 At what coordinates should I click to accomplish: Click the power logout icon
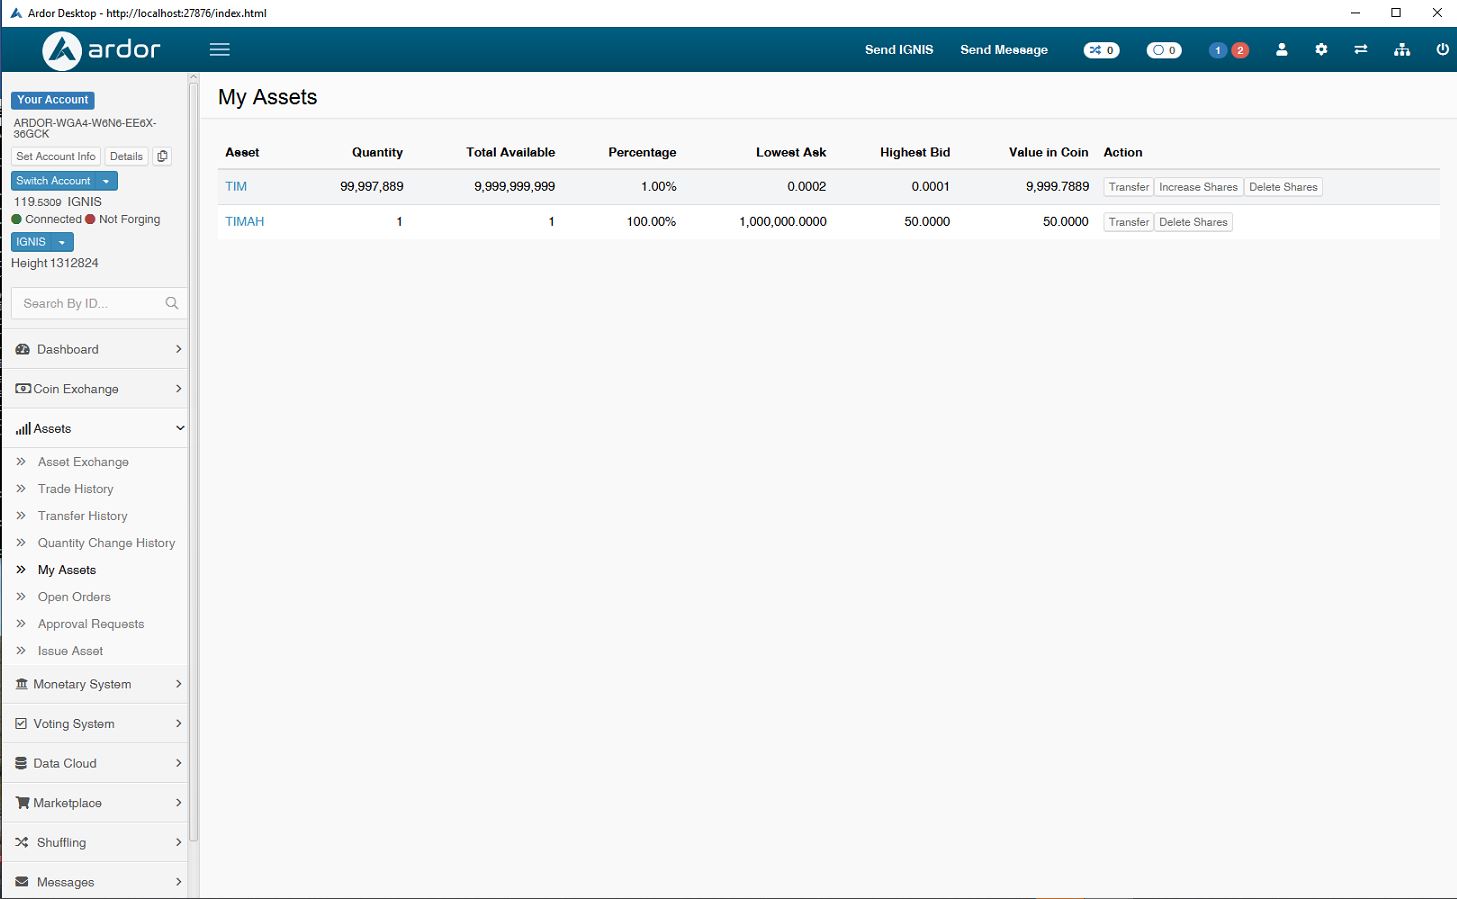point(1442,50)
